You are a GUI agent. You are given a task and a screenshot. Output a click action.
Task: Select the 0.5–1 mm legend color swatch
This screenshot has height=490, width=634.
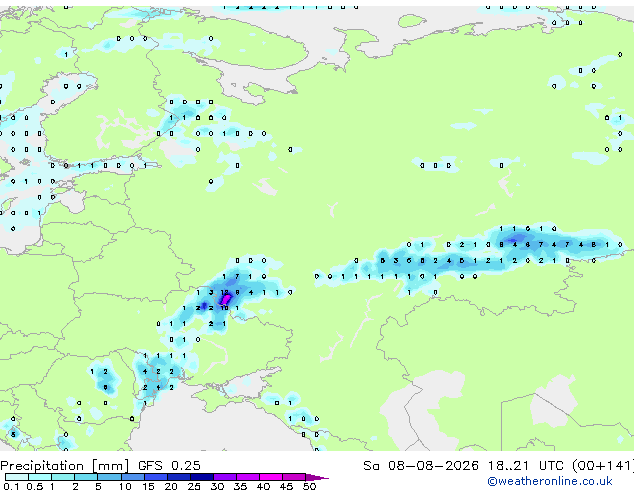point(40,477)
